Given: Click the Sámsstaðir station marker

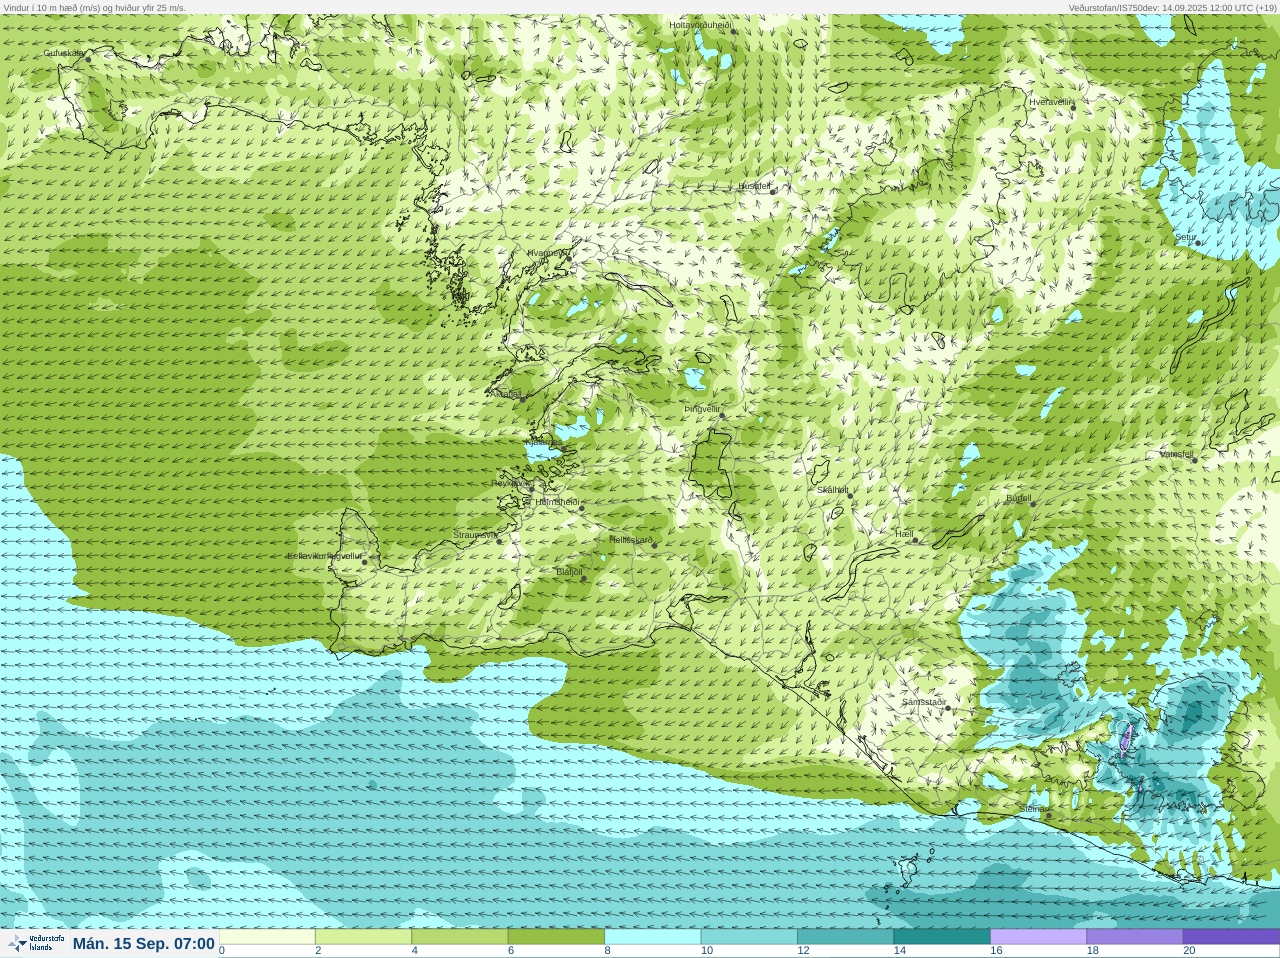Looking at the screenshot, I should (x=947, y=708).
